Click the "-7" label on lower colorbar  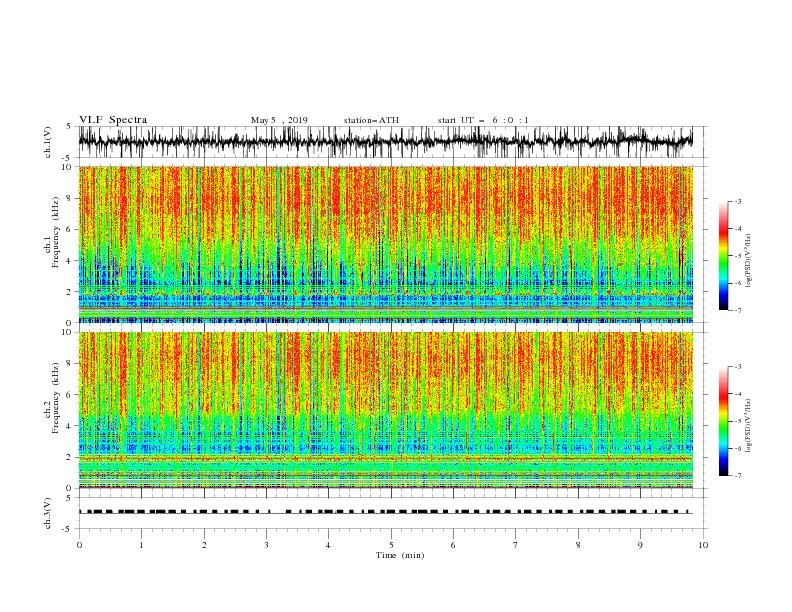point(738,476)
